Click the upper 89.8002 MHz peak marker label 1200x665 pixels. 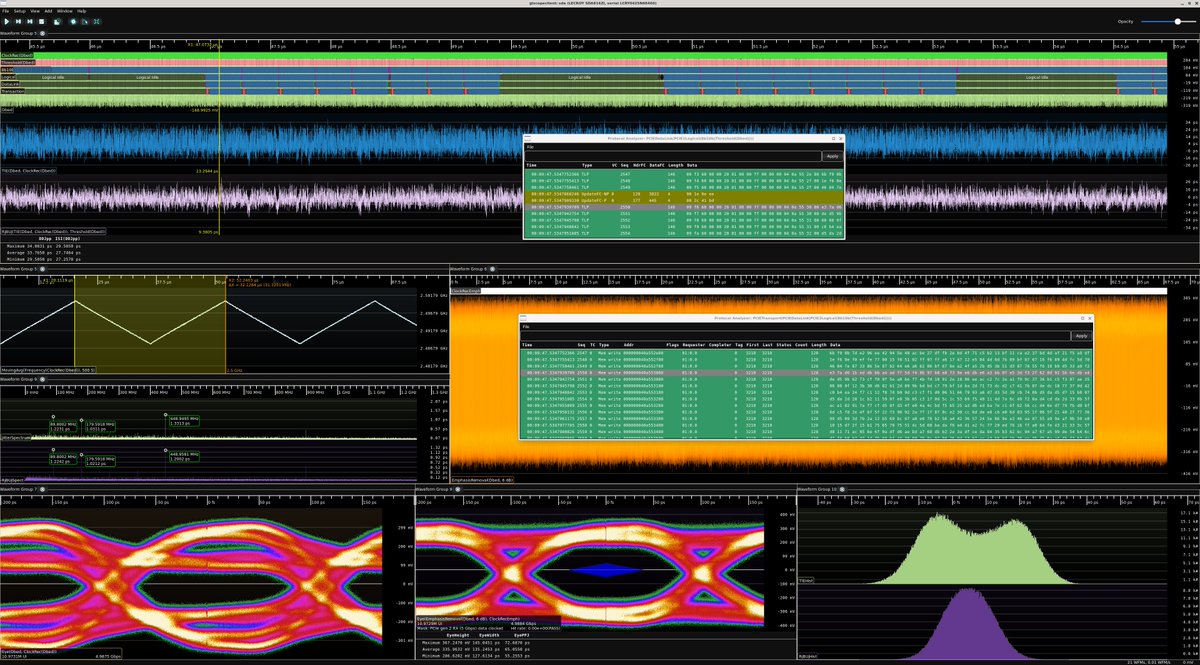coord(63,424)
